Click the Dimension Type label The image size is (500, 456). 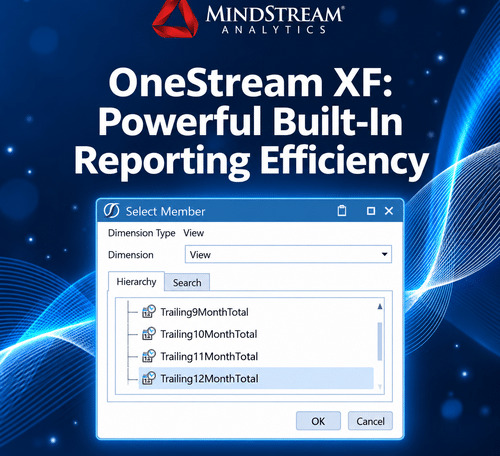click(142, 233)
